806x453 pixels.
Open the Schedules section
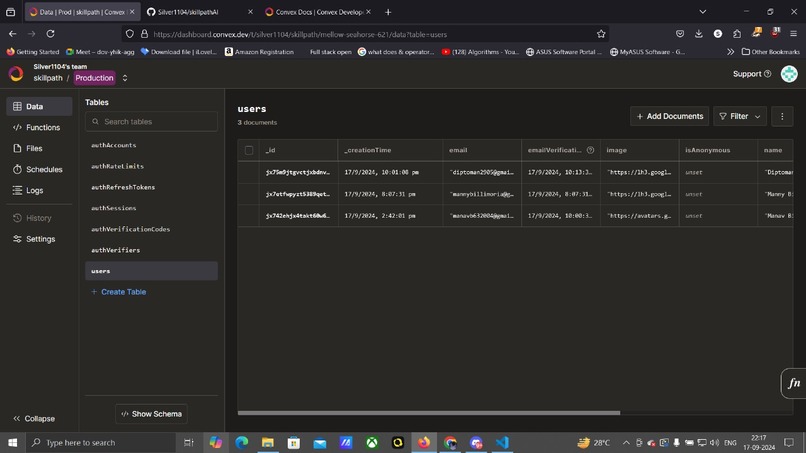[39, 169]
